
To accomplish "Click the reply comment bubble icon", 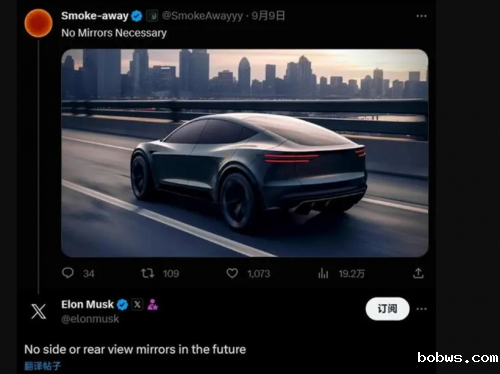I will pyautogui.click(x=68, y=273).
